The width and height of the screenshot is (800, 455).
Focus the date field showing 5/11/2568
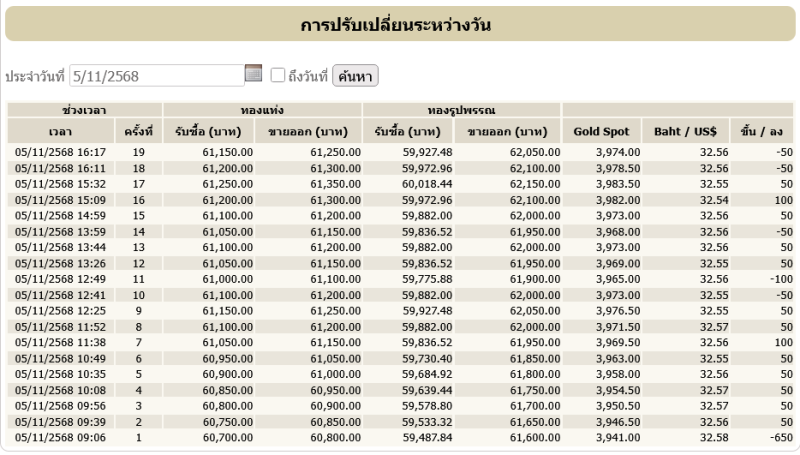156,75
